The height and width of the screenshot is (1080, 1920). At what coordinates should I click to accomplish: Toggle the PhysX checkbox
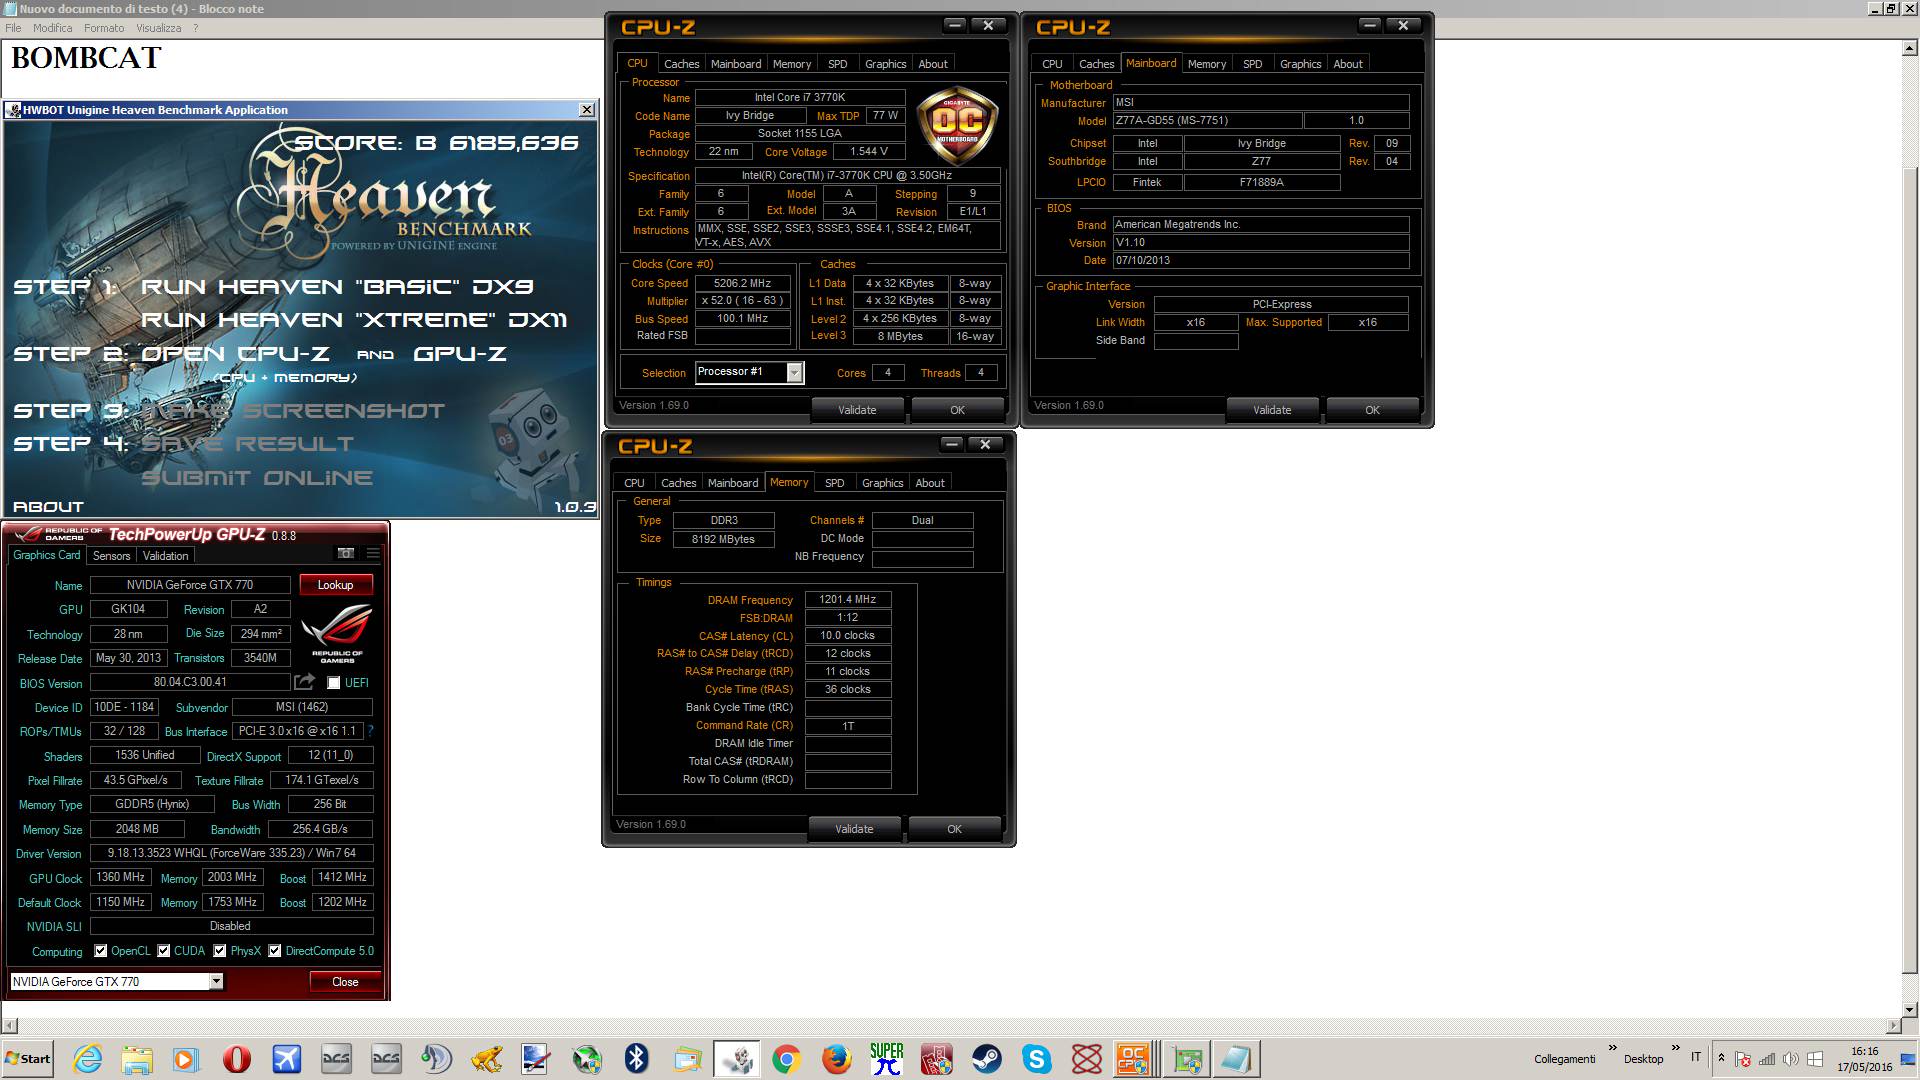coord(220,951)
